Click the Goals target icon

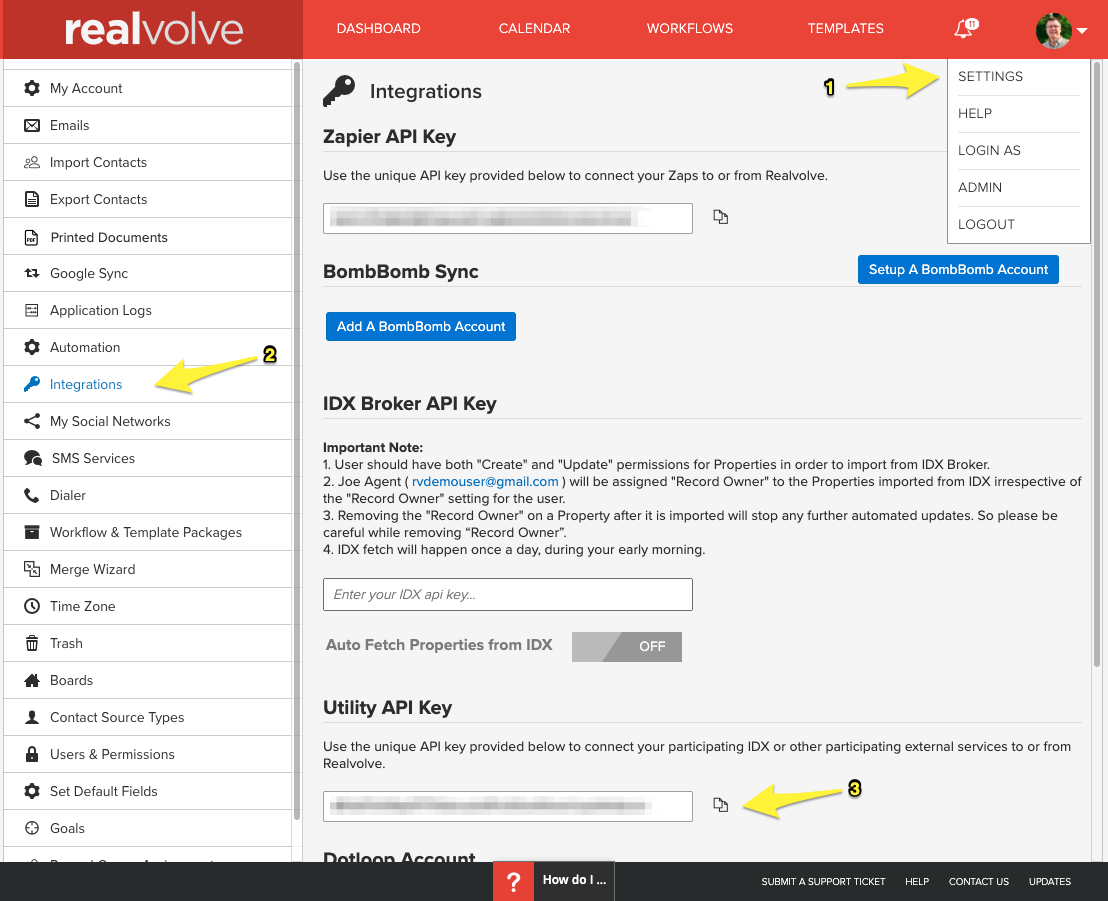coord(32,828)
